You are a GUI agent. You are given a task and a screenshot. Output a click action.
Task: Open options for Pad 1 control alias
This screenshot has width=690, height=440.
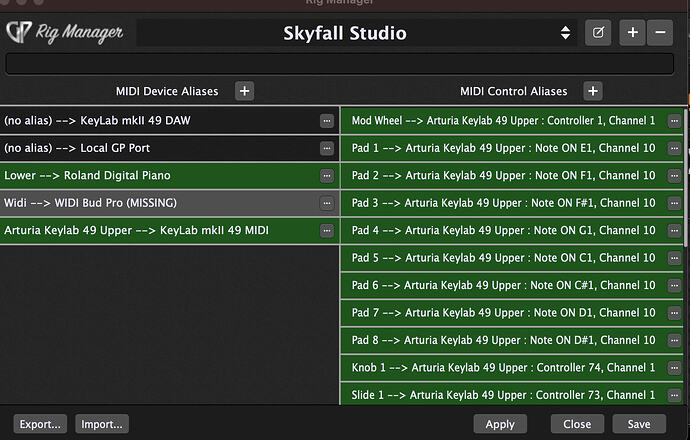click(674, 148)
